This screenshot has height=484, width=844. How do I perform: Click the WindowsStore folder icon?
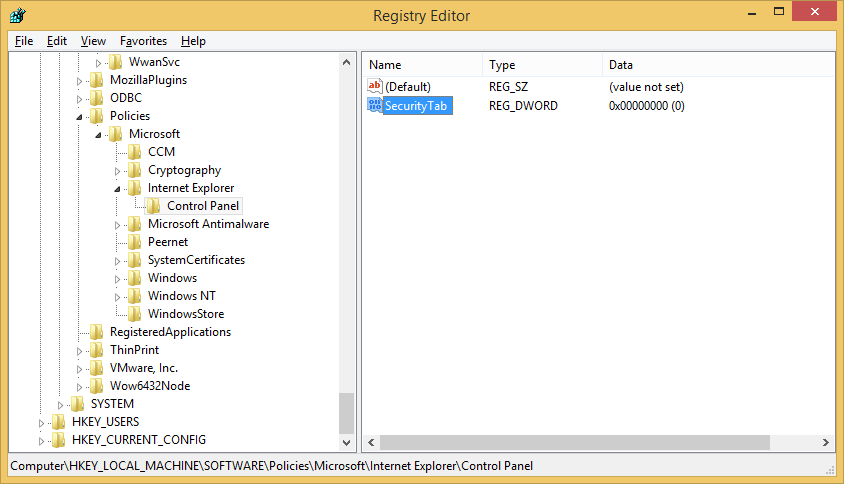[135, 314]
